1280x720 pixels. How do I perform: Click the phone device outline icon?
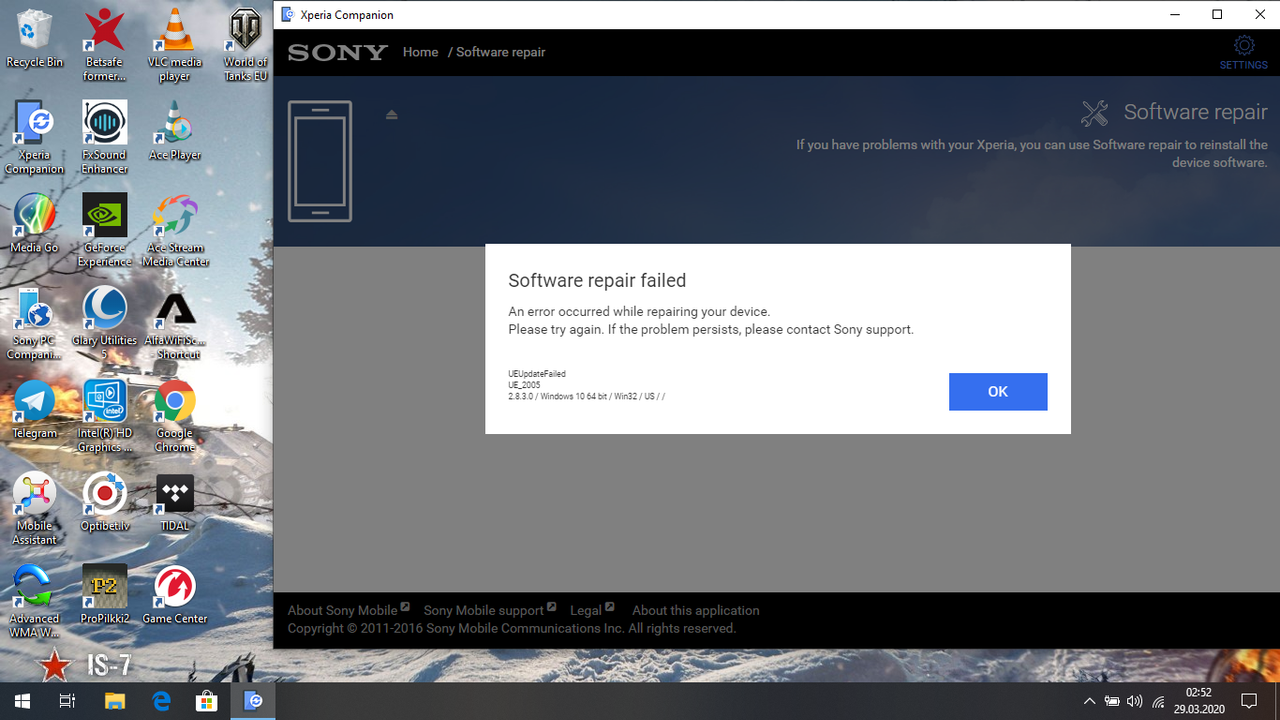click(320, 161)
